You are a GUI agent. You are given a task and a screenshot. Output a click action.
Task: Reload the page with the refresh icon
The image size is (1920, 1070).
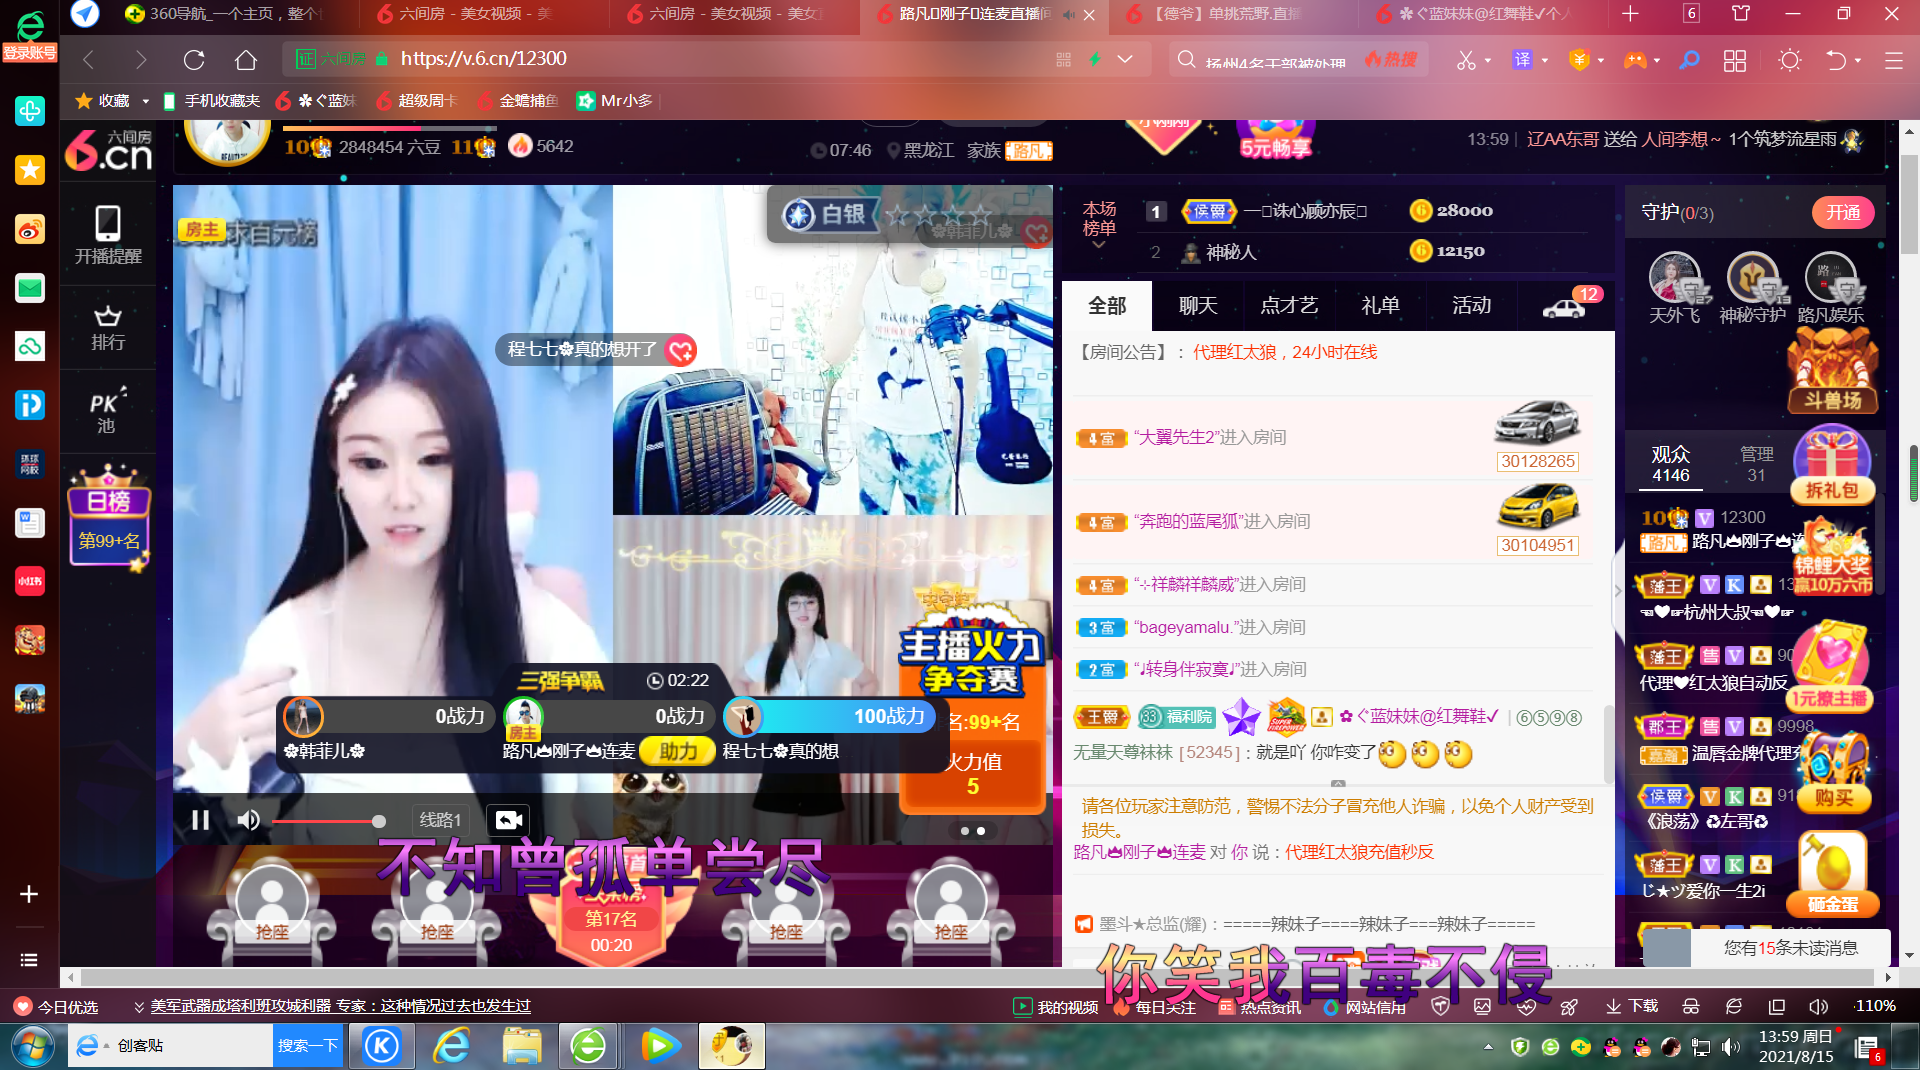pos(194,60)
